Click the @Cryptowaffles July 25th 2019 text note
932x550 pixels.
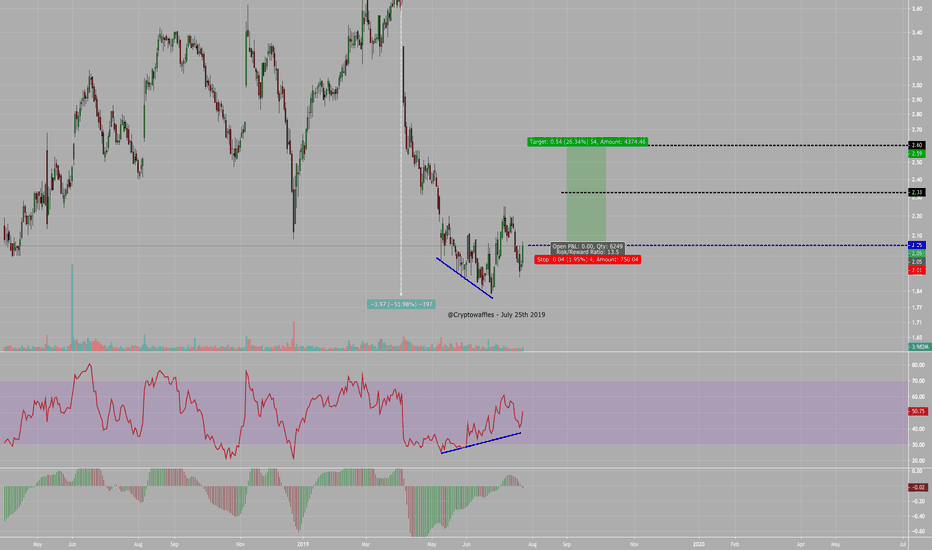tap(496, 315)
